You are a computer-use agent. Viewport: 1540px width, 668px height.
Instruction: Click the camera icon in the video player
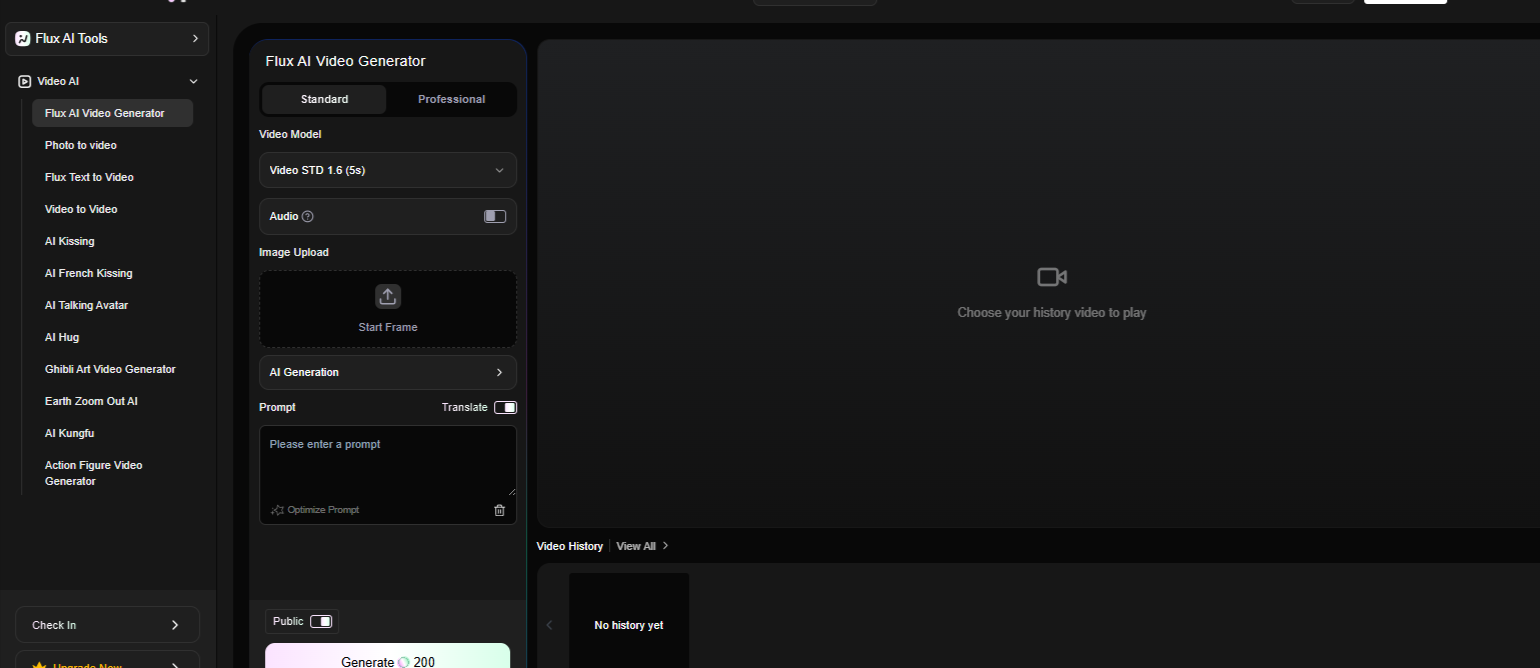click(1052, 277)
